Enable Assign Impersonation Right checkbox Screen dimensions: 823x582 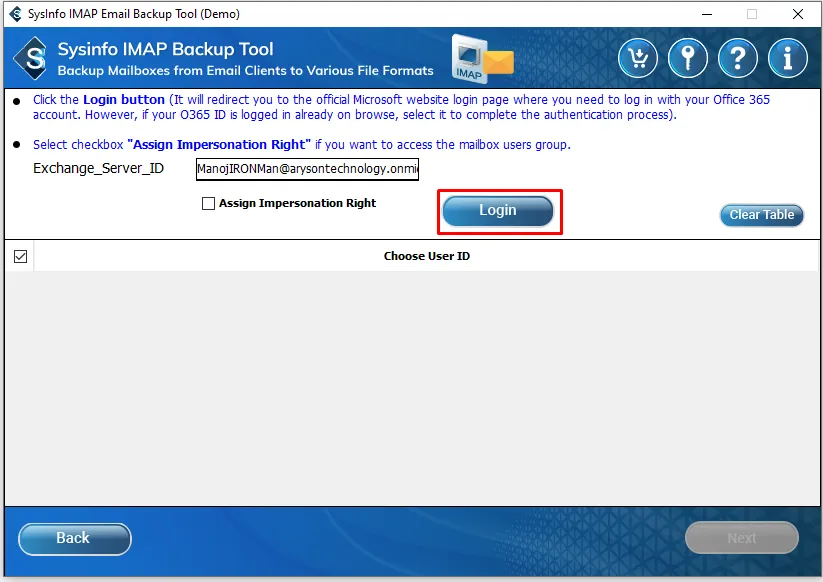coord(208,204)
